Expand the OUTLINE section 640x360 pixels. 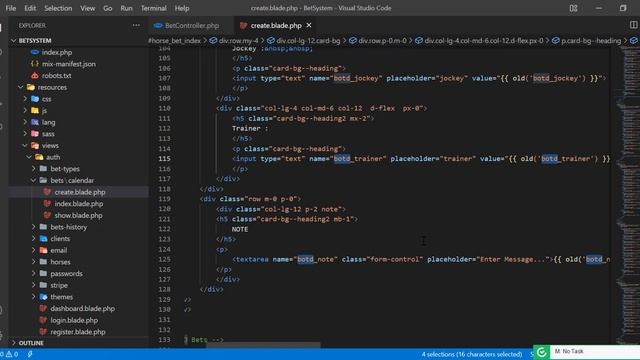click(13, 343)
